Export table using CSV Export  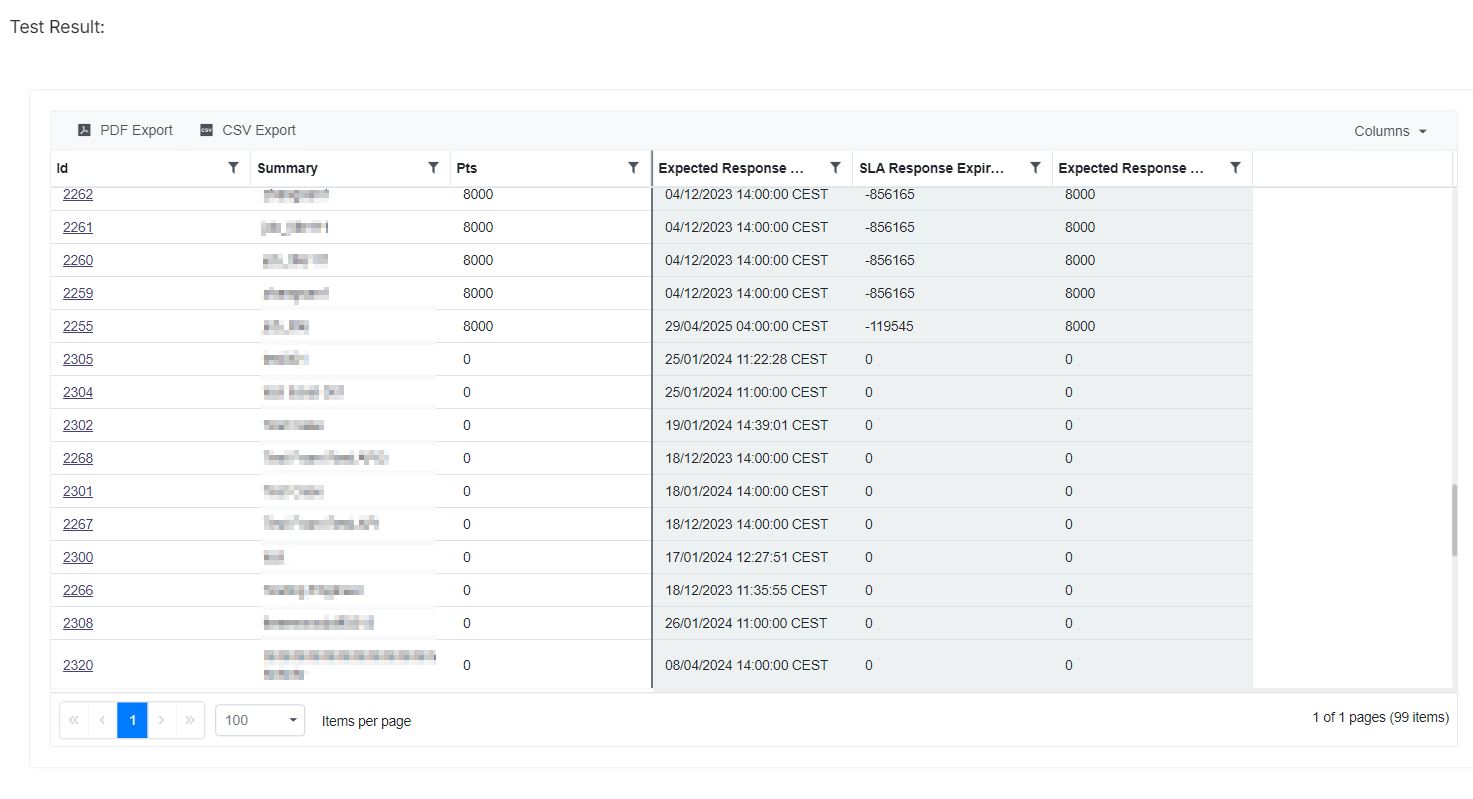point(248,130)
